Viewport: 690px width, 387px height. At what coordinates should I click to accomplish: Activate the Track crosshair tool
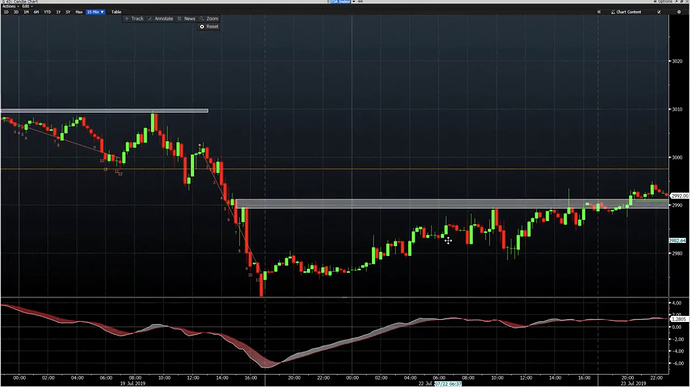[134, 18]
